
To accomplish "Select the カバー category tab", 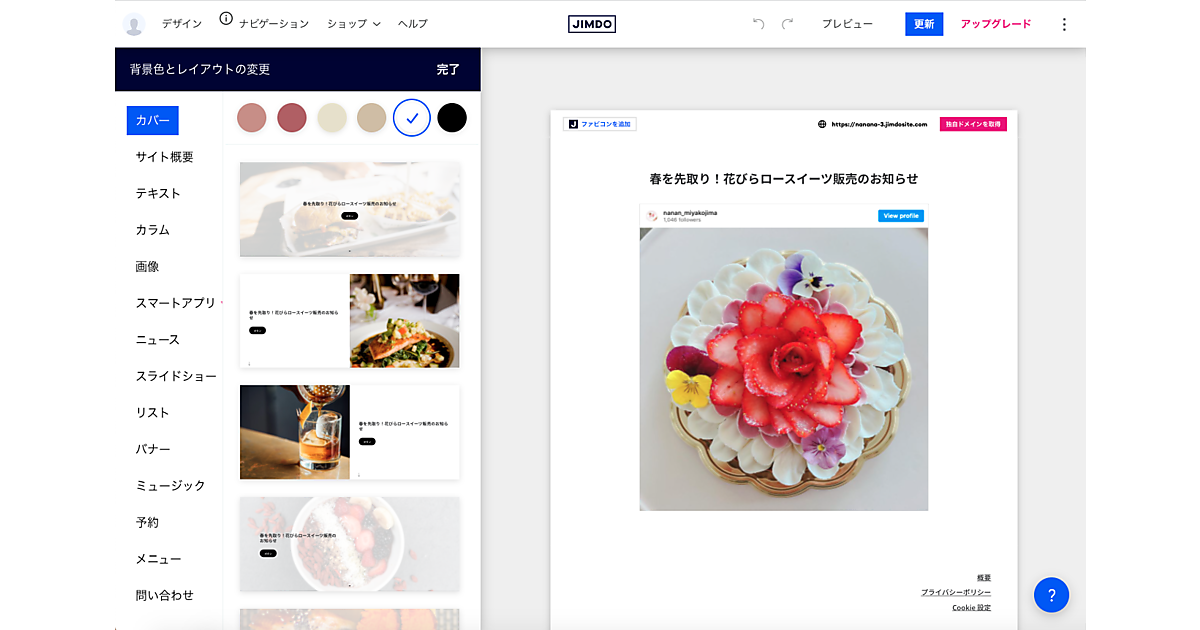I will click(152, 120).
